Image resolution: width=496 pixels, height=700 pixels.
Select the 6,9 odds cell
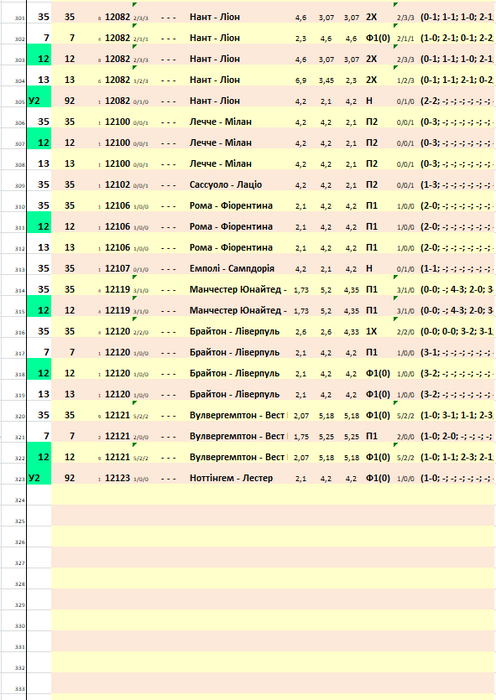[x=300, y=80]
